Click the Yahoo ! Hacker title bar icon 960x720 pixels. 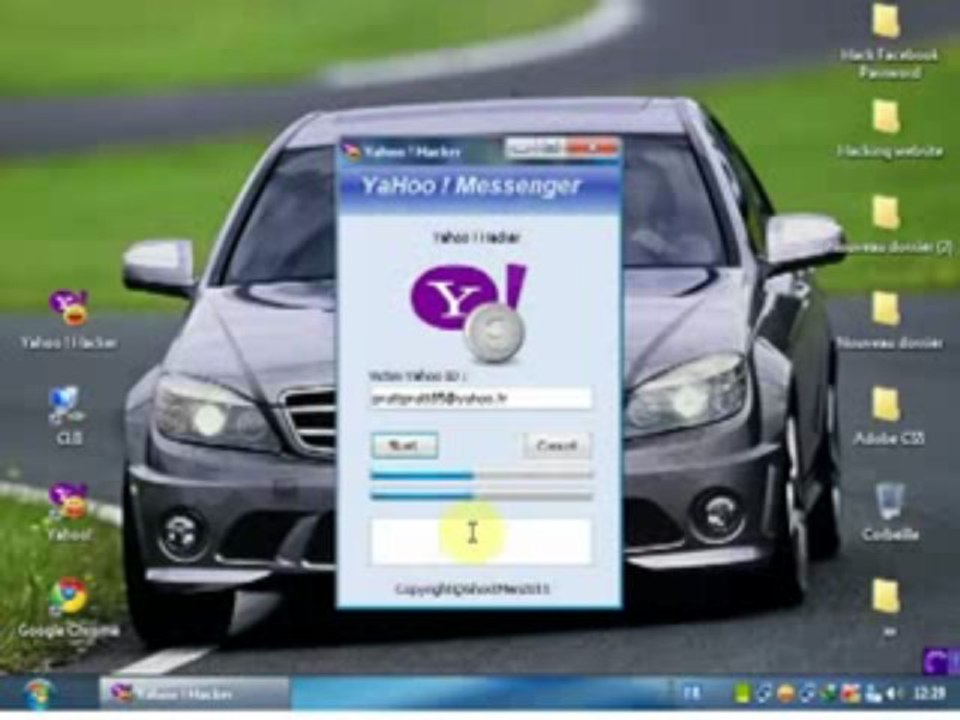pyautogui.click(x=351, y=151)
